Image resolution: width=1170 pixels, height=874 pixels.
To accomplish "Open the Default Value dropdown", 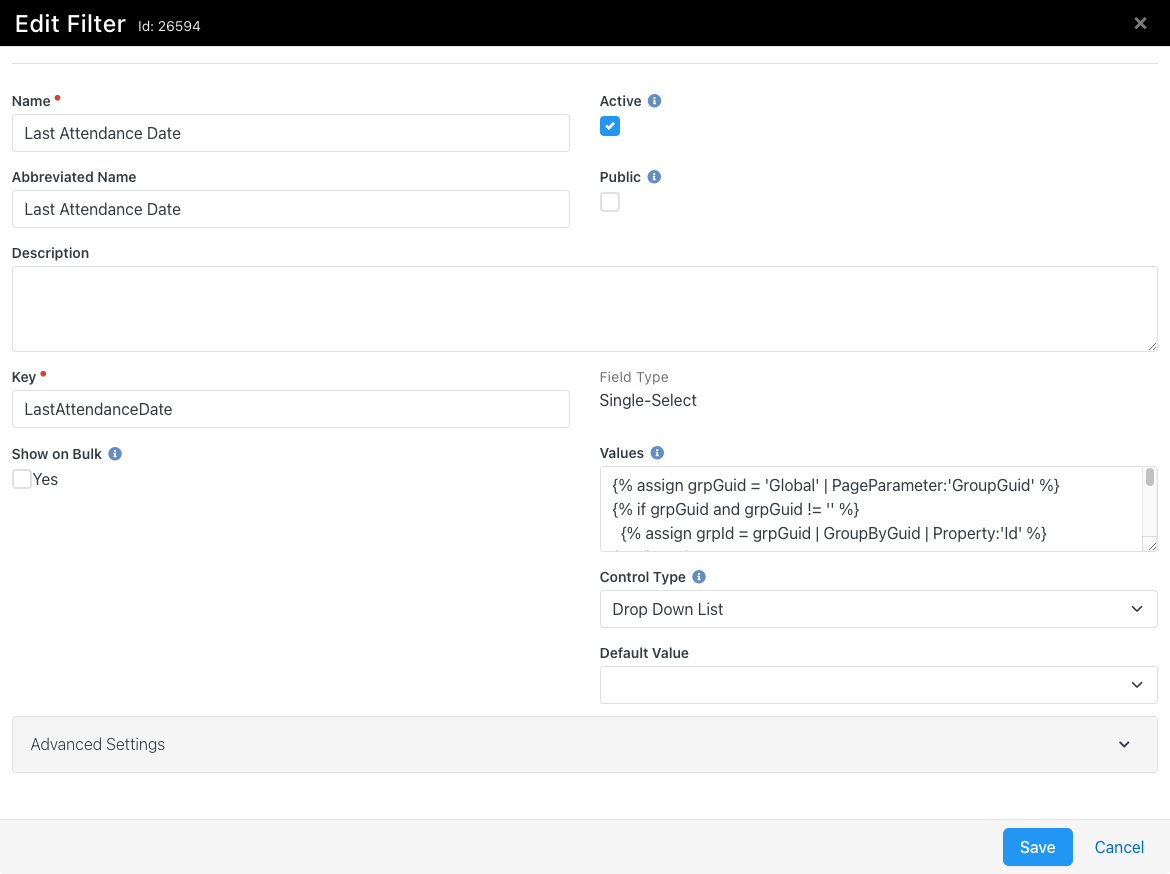I will (878, 685).
